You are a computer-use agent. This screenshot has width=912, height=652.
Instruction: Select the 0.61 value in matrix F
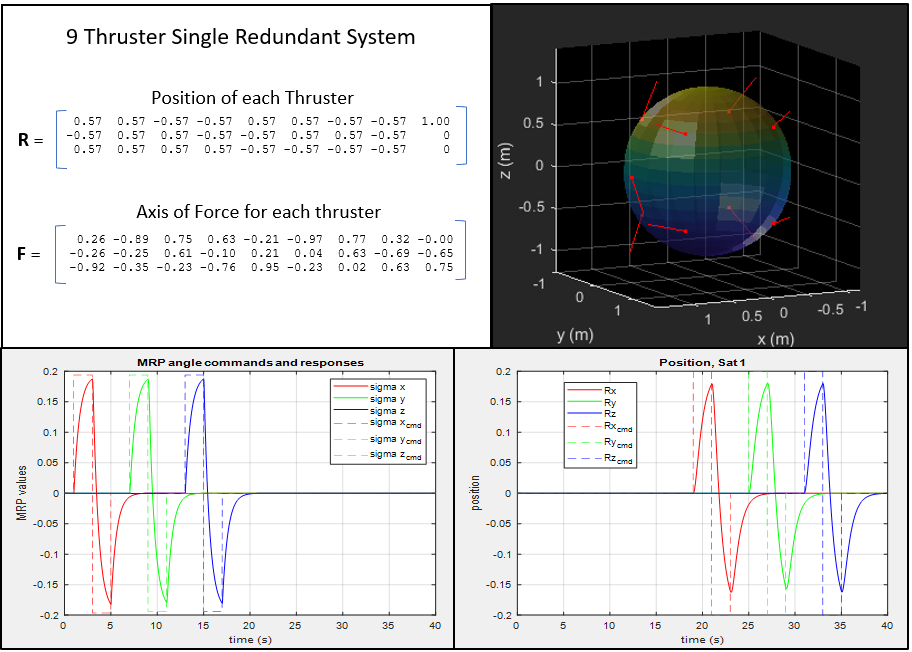[178, 254]
